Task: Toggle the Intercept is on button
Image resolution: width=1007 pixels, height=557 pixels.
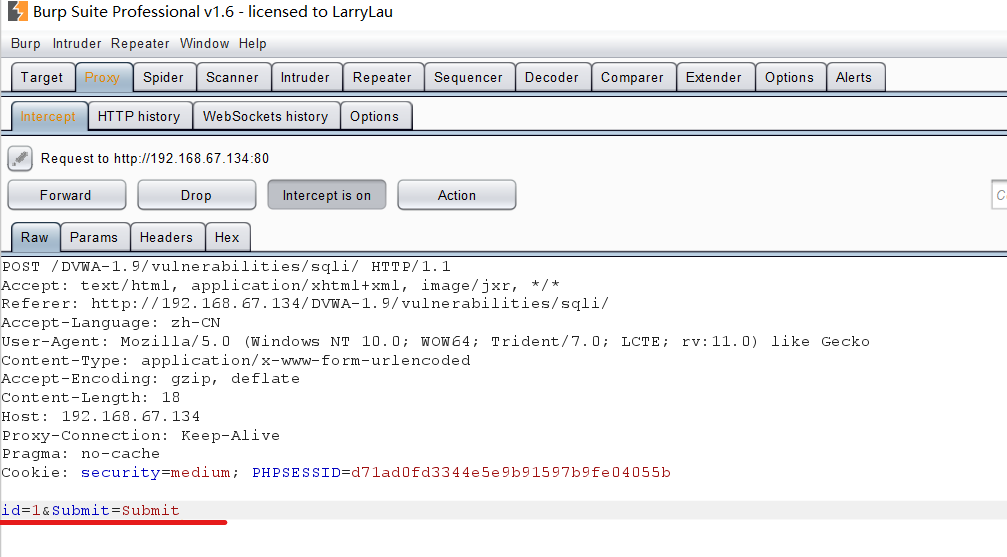Action: point(327,195)
